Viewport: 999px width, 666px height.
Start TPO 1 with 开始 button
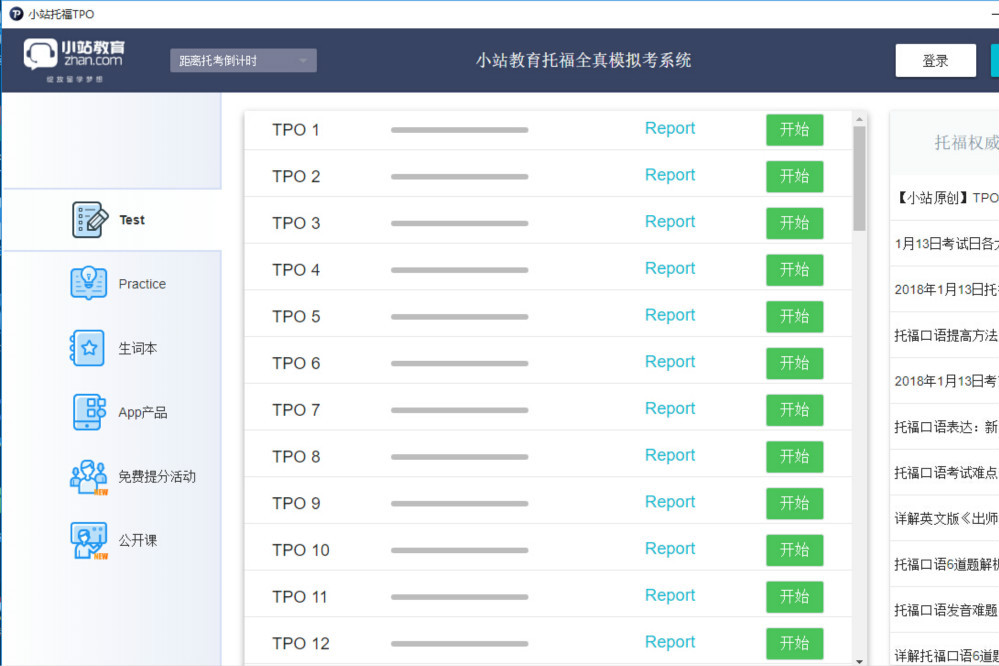(794, 129)
